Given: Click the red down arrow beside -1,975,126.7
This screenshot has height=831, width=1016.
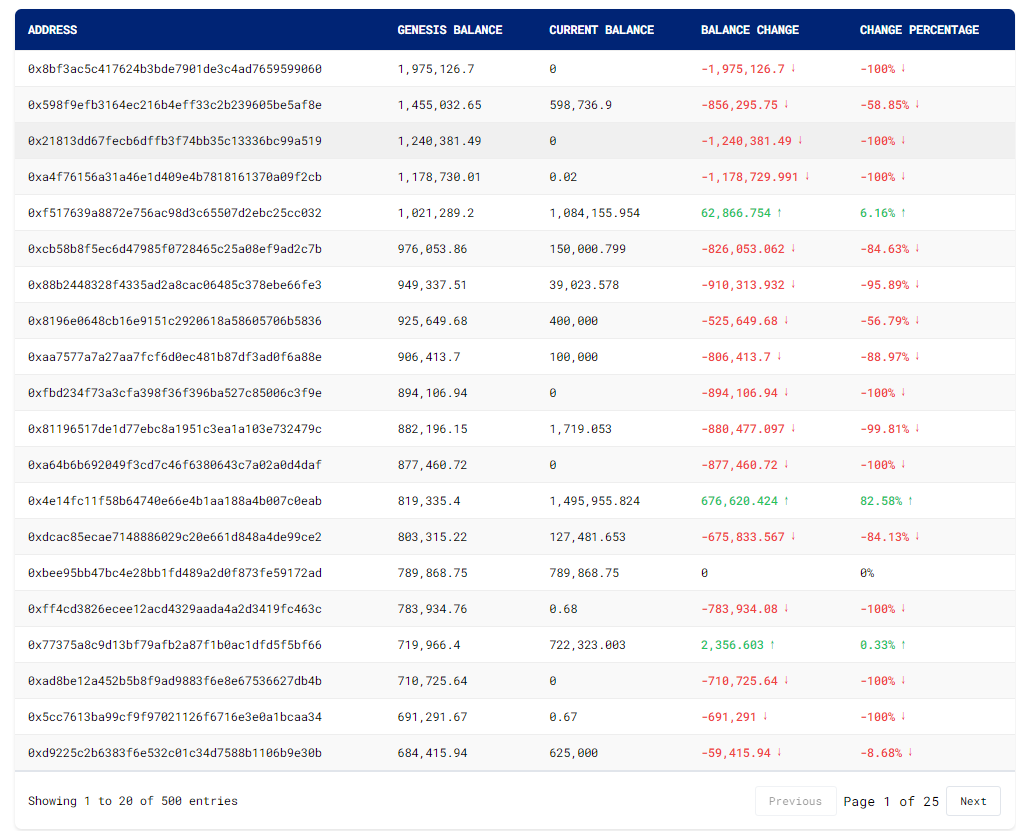Looking at the screenshot, I should click(793, 69).
